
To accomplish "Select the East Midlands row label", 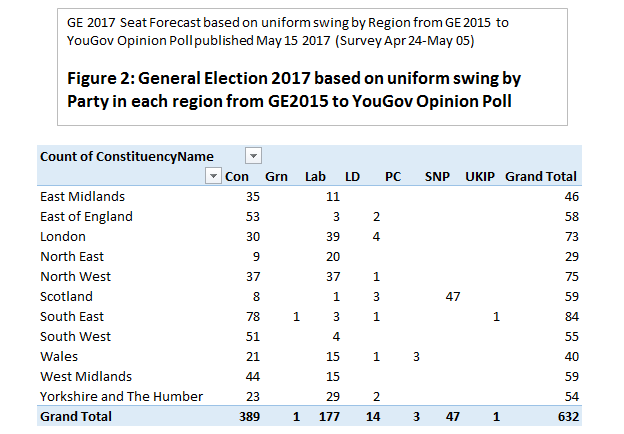I will (82, 196).
